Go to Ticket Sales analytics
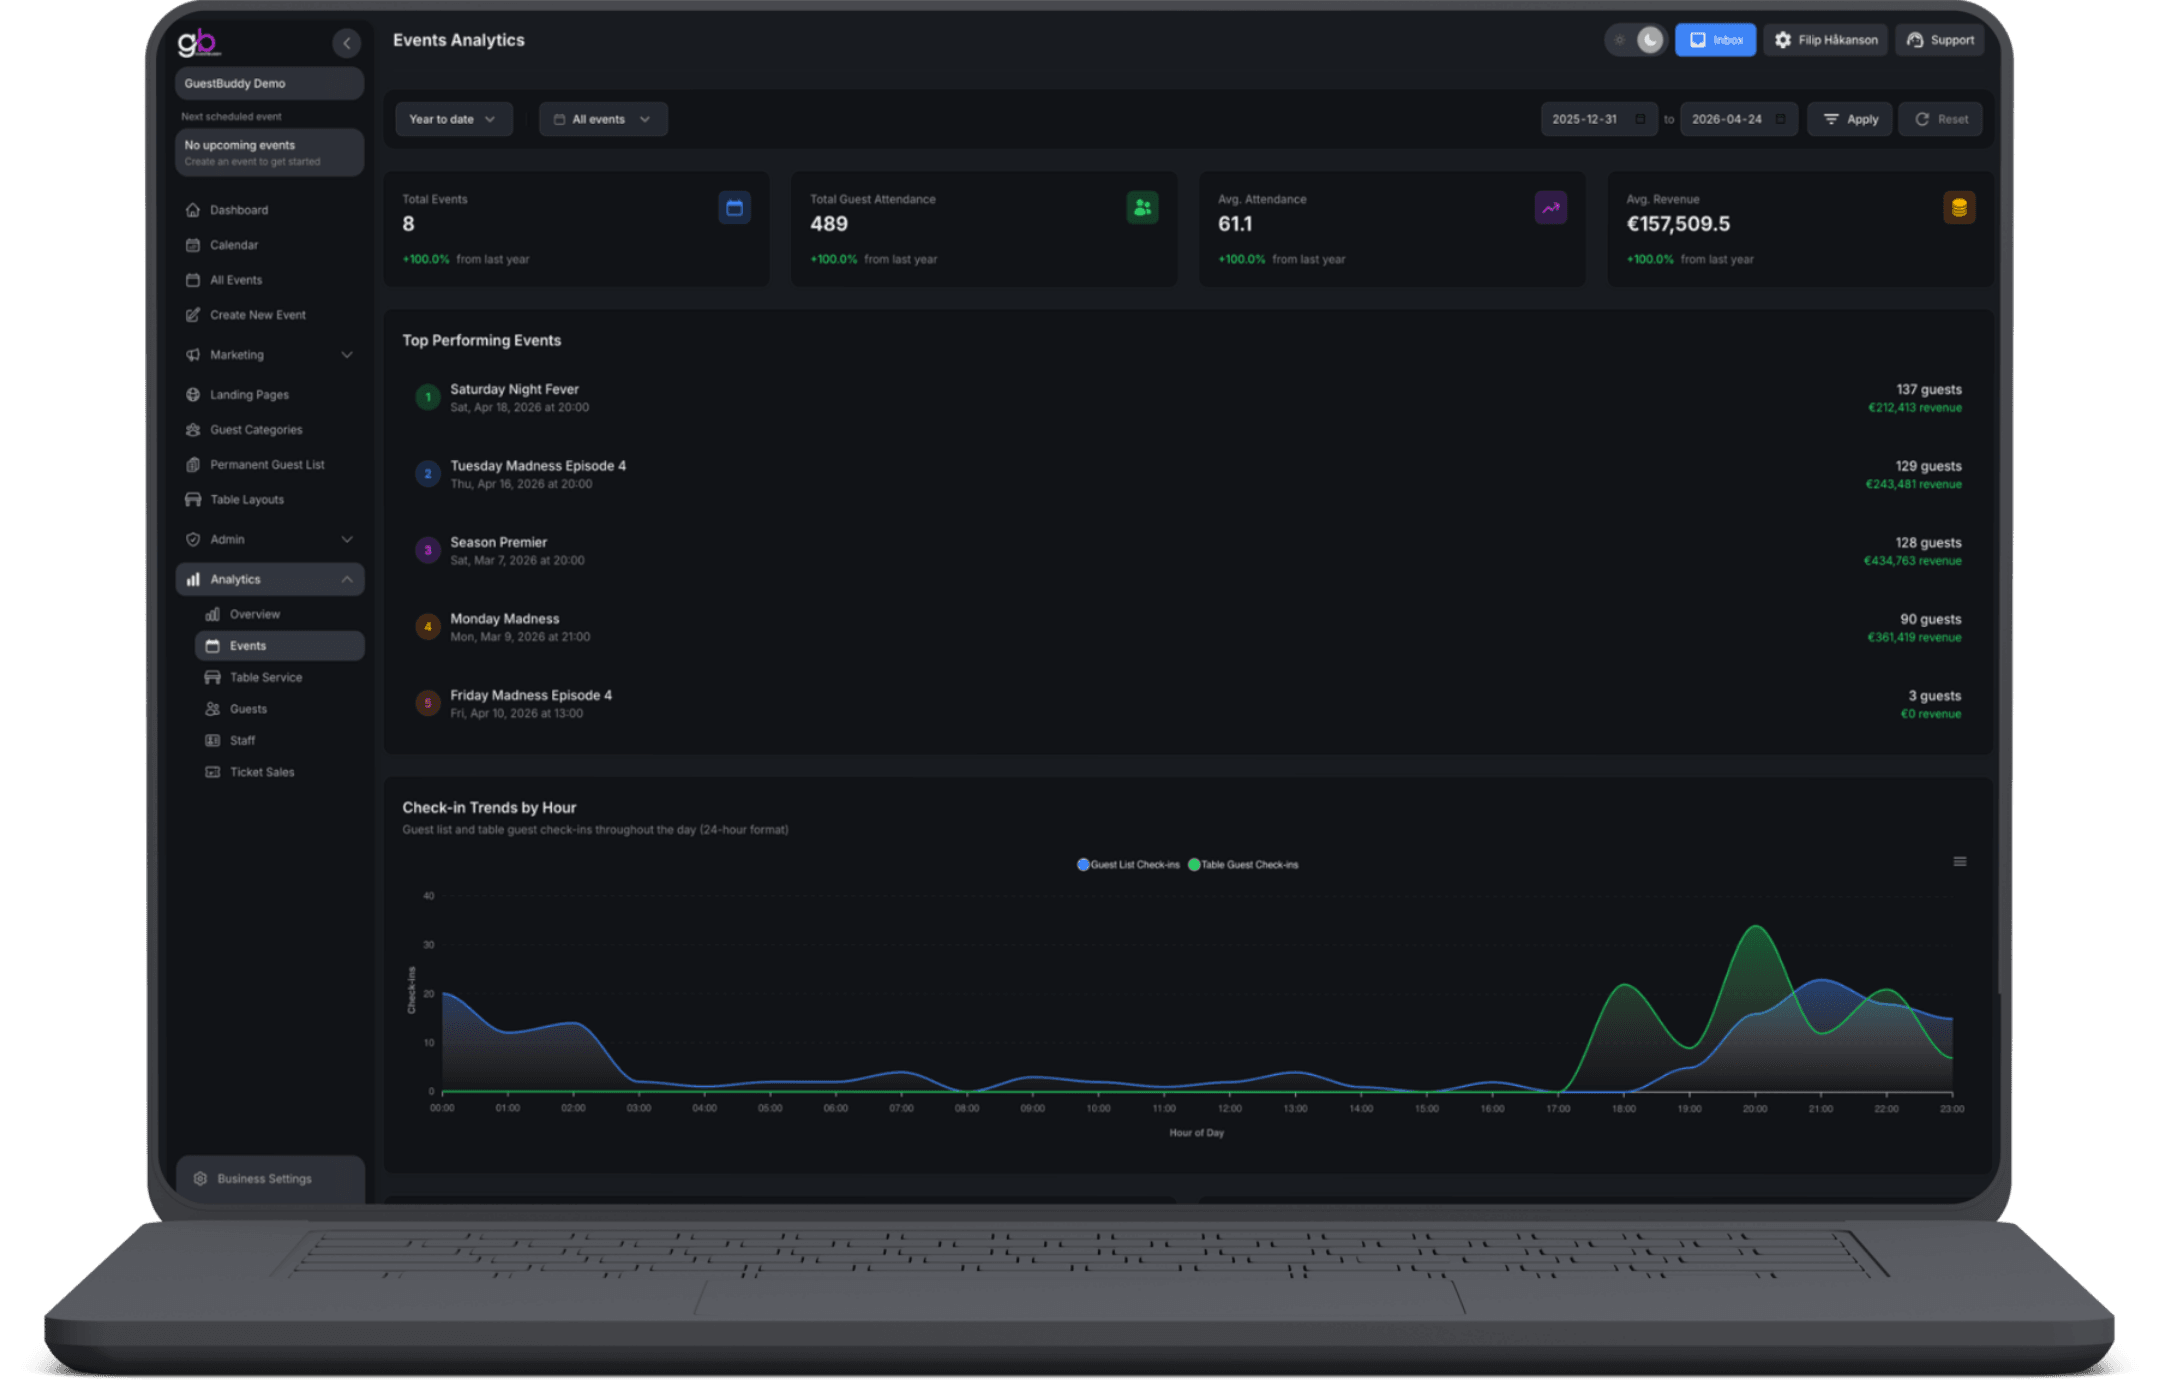This screenshot has width=2160, height=1392. [261, 772]
